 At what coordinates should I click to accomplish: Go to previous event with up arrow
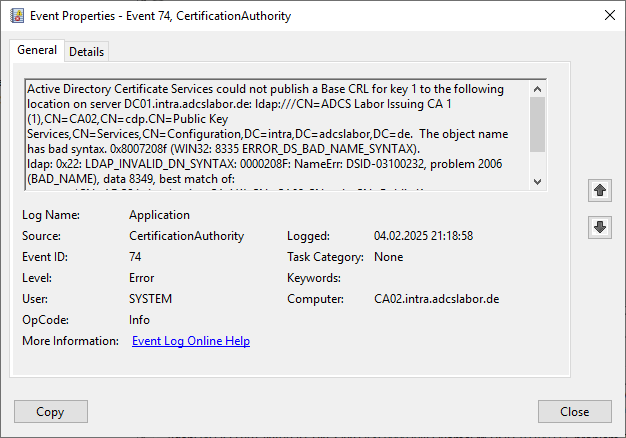[x=600, y=190]
